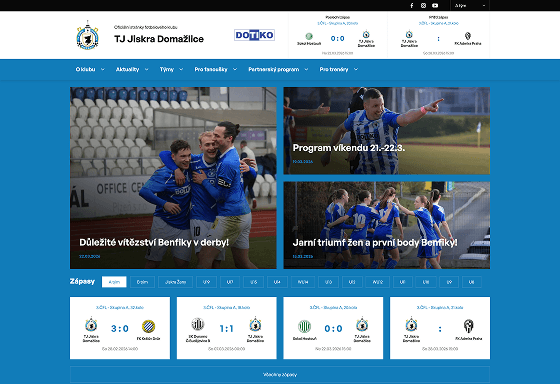This screenshot has height=384, width=560.
Task: Open the A-tým team selector dropdown in top bar
Action: [470, 5]
